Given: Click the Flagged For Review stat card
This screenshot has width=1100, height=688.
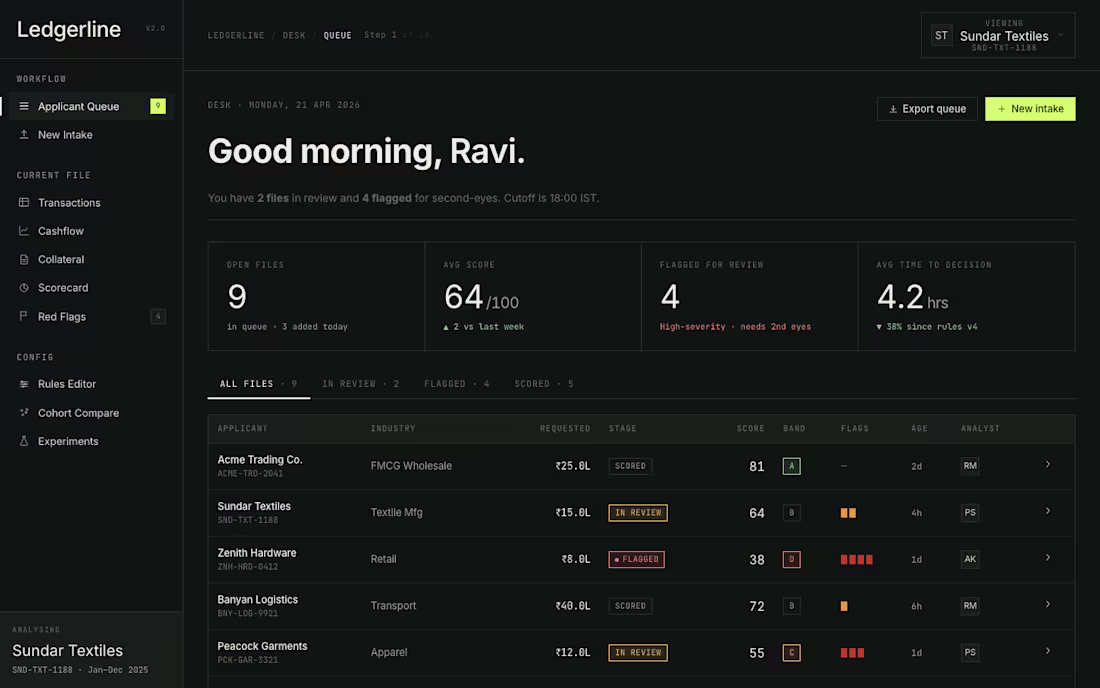Looking at the screenshot, I should tap(750, 296).
